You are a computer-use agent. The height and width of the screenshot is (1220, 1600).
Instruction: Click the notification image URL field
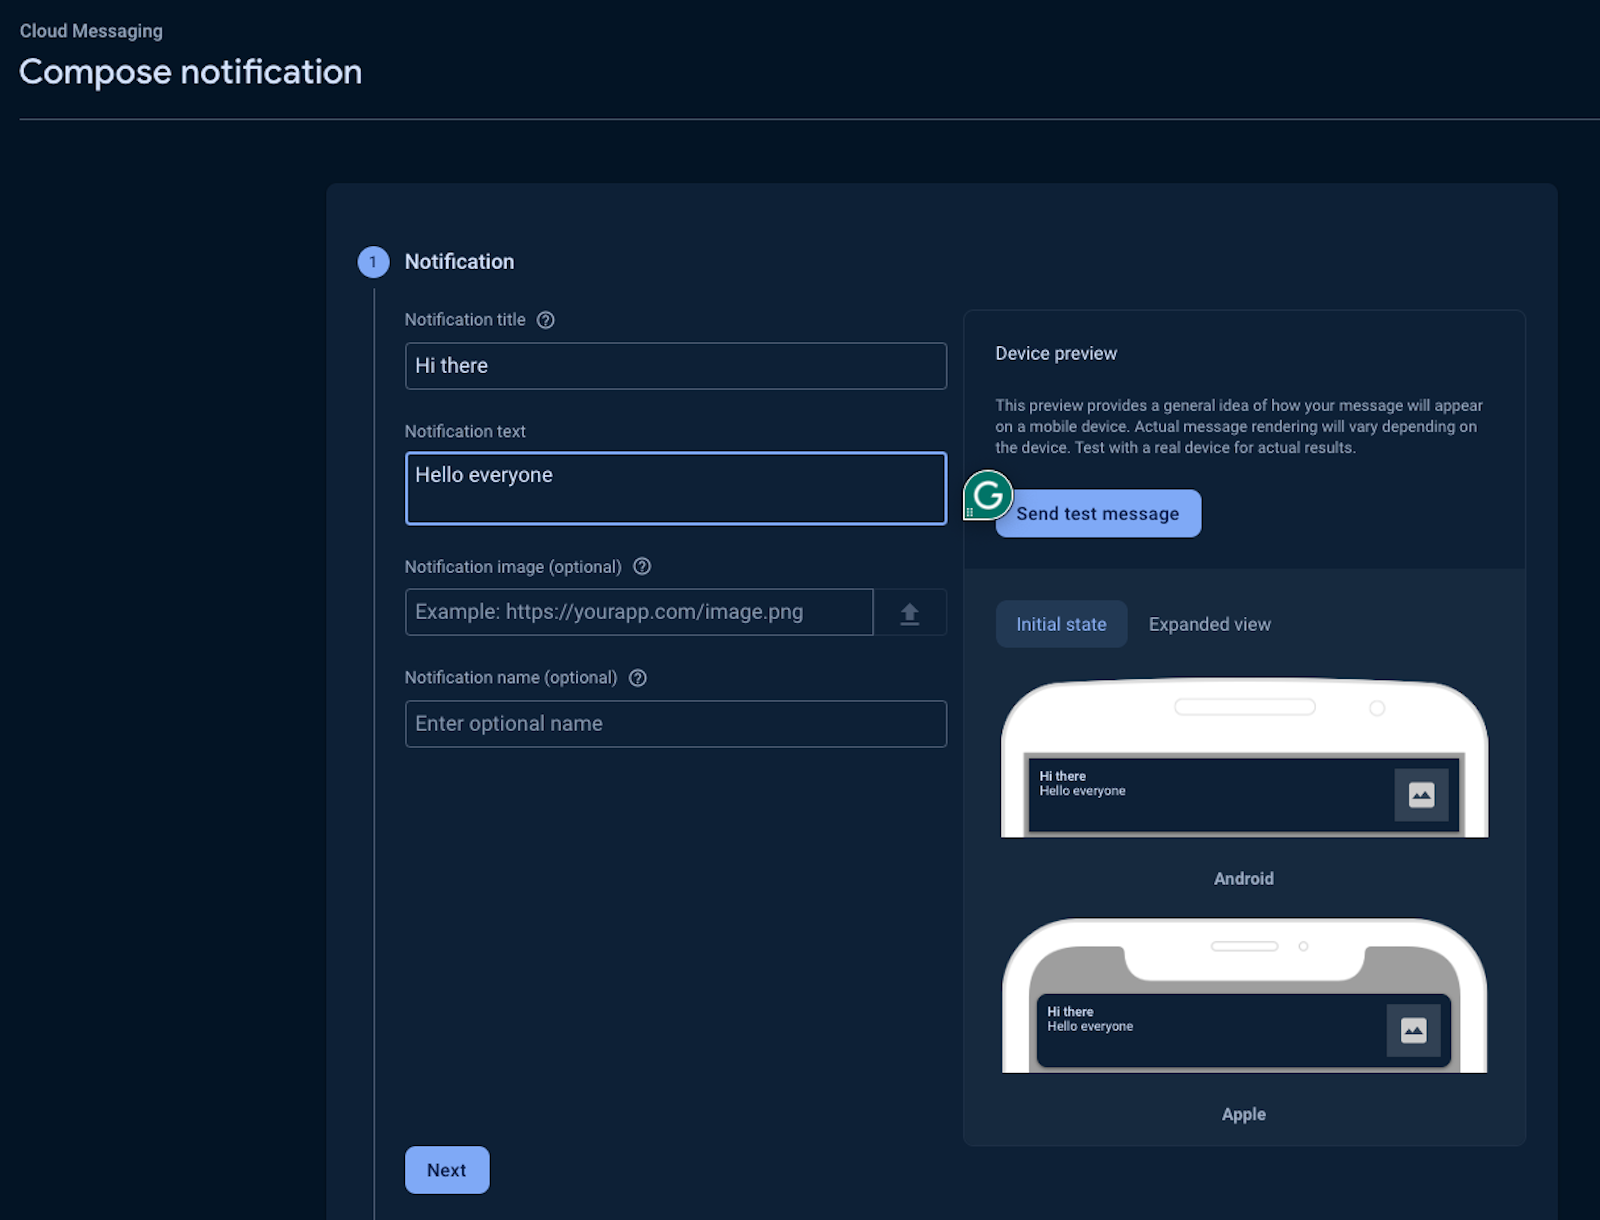pyautogui.click(x=638, y=612)
